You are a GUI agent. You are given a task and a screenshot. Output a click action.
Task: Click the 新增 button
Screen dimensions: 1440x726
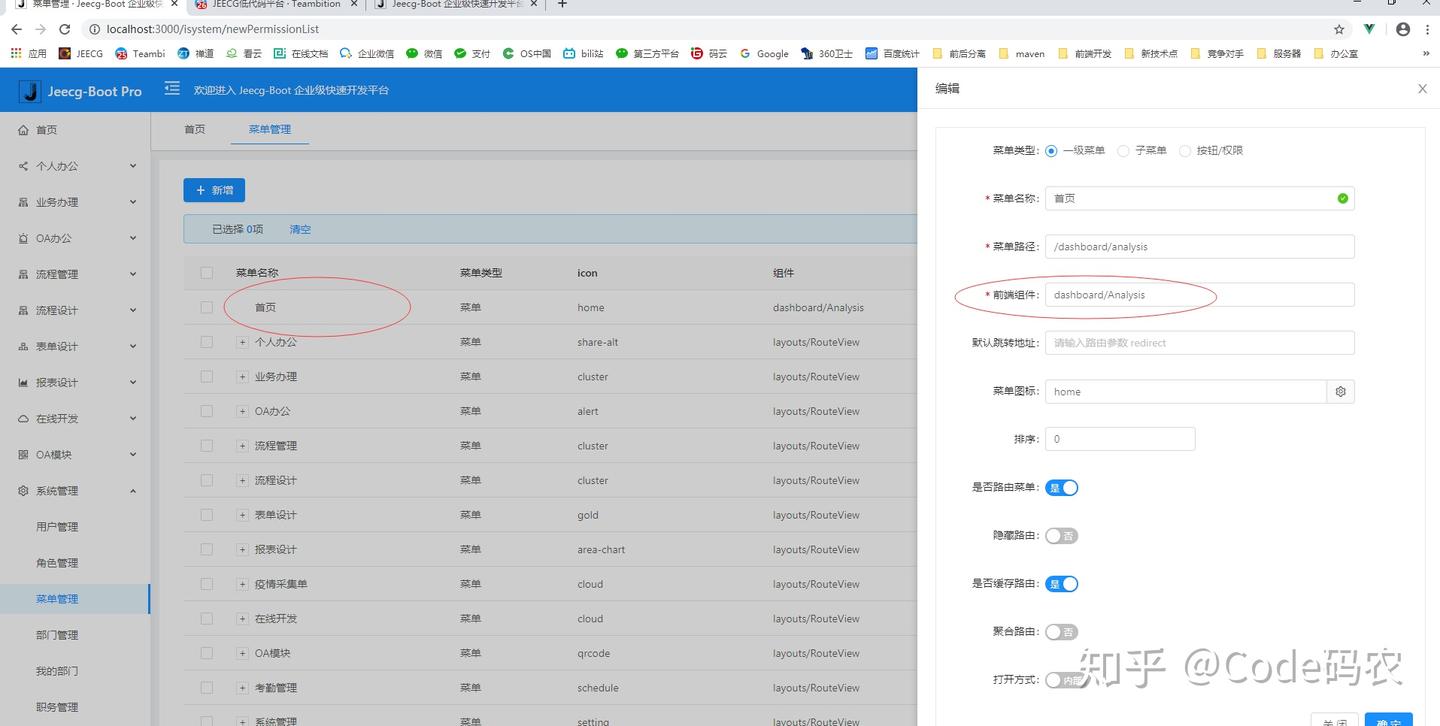point(214,190)
